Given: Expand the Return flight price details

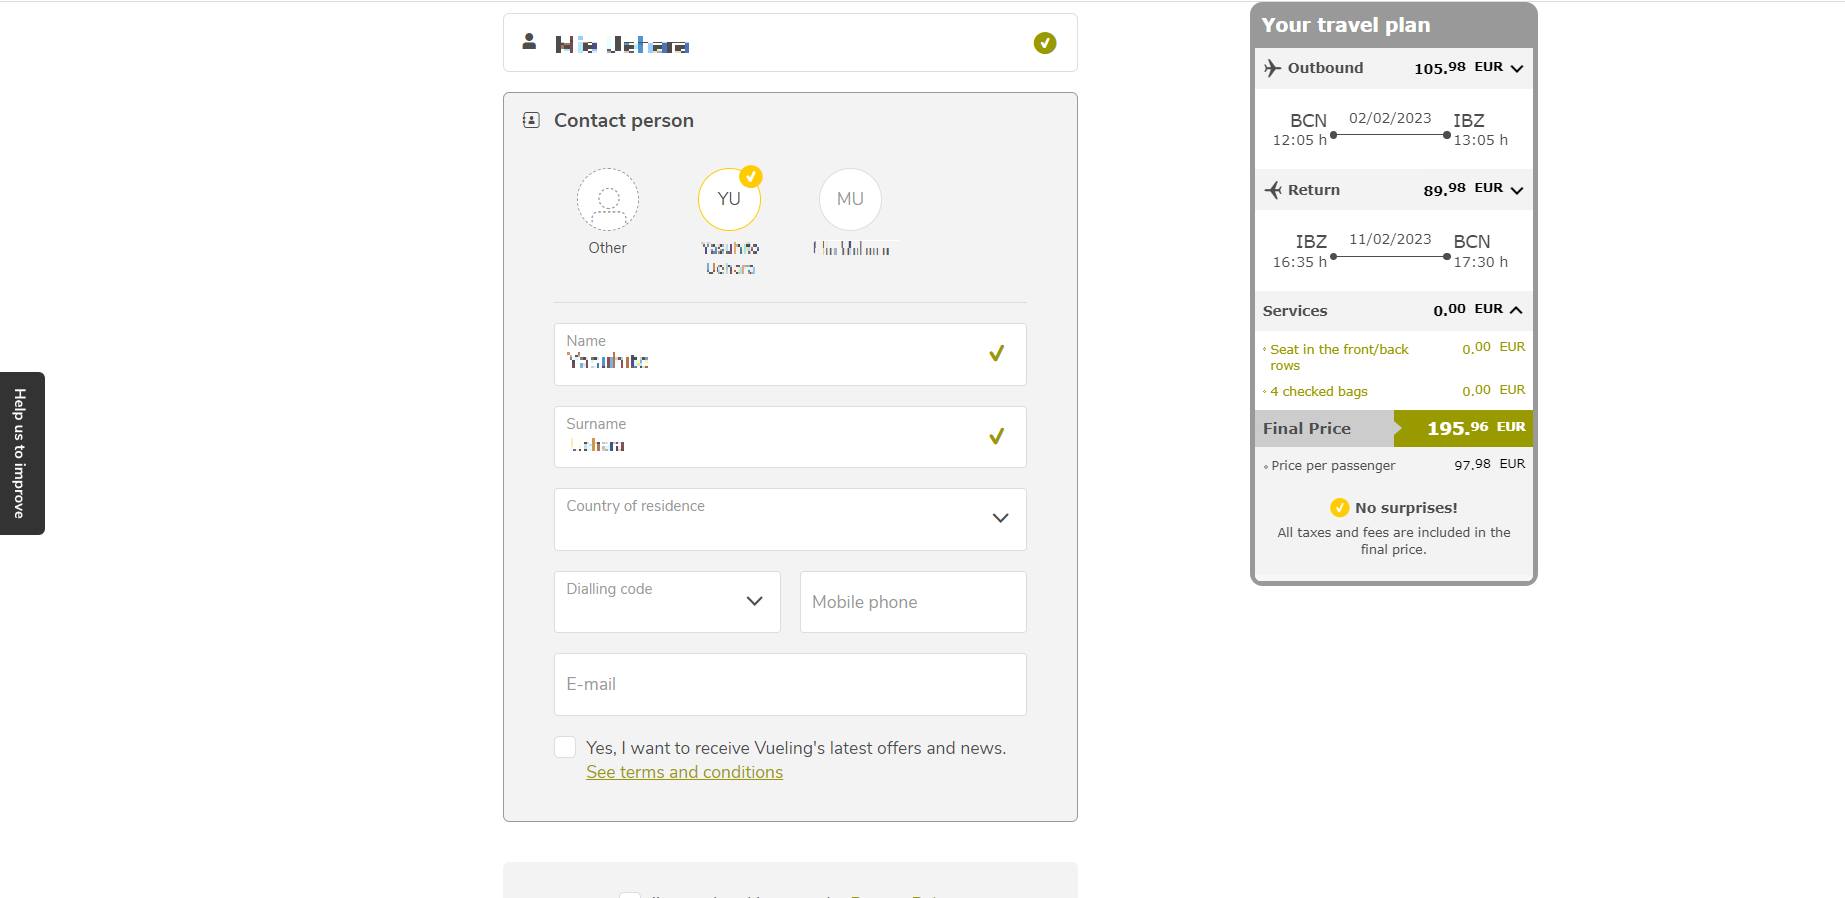Looking at the screenshot, I should [1516, 190].
